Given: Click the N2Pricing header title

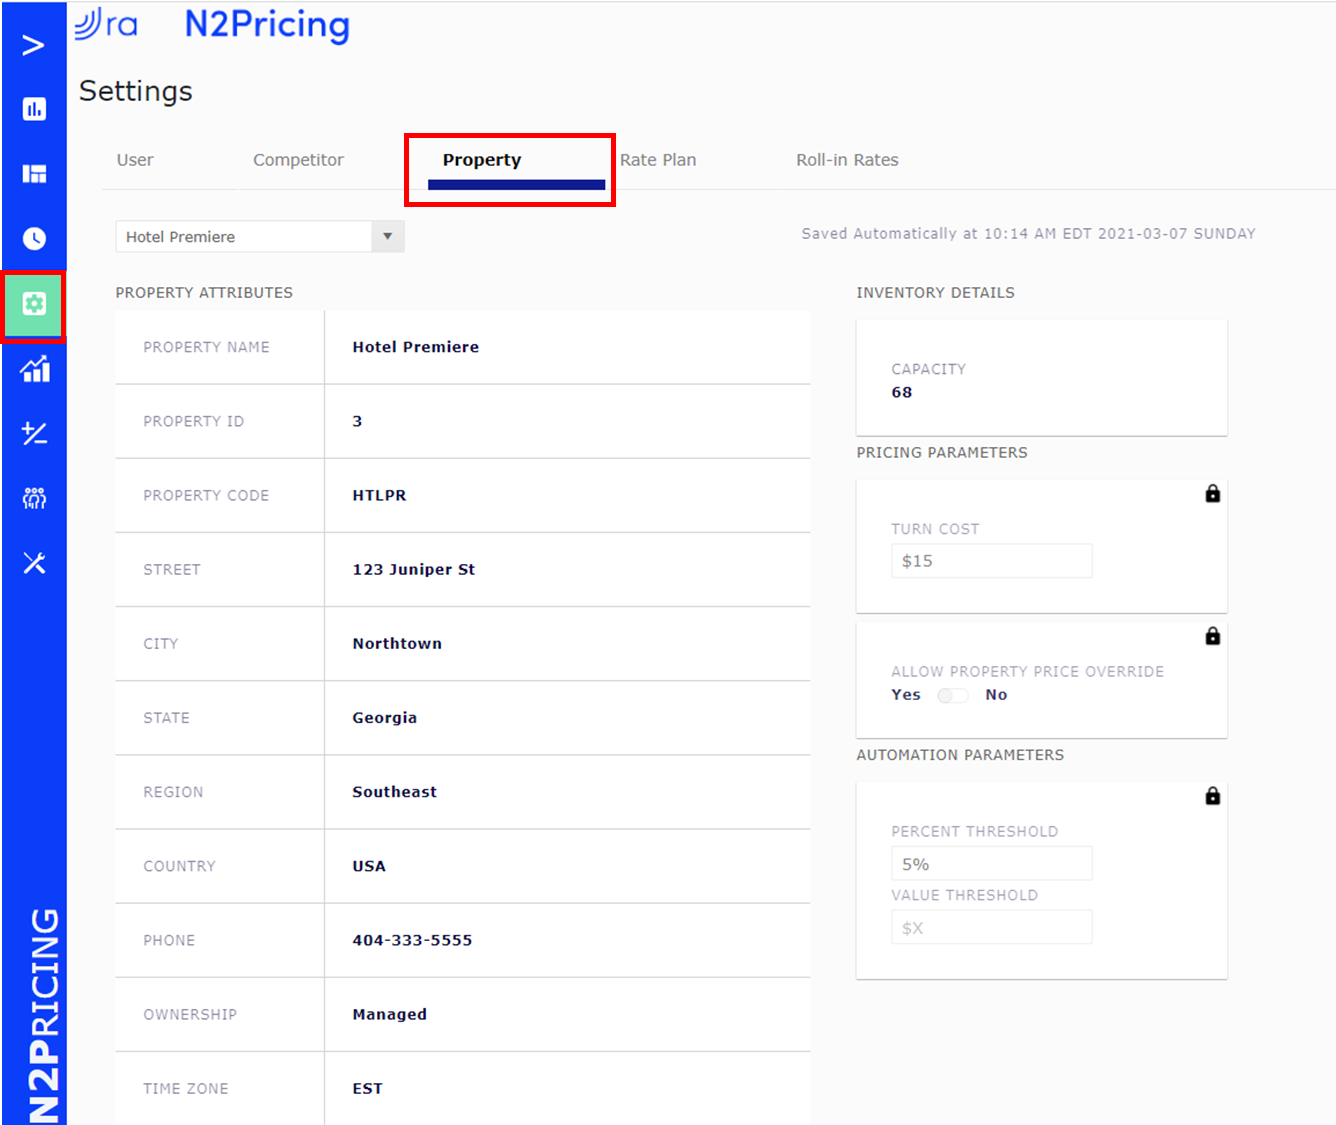Looking at the screenshot, I should [266, 25].
